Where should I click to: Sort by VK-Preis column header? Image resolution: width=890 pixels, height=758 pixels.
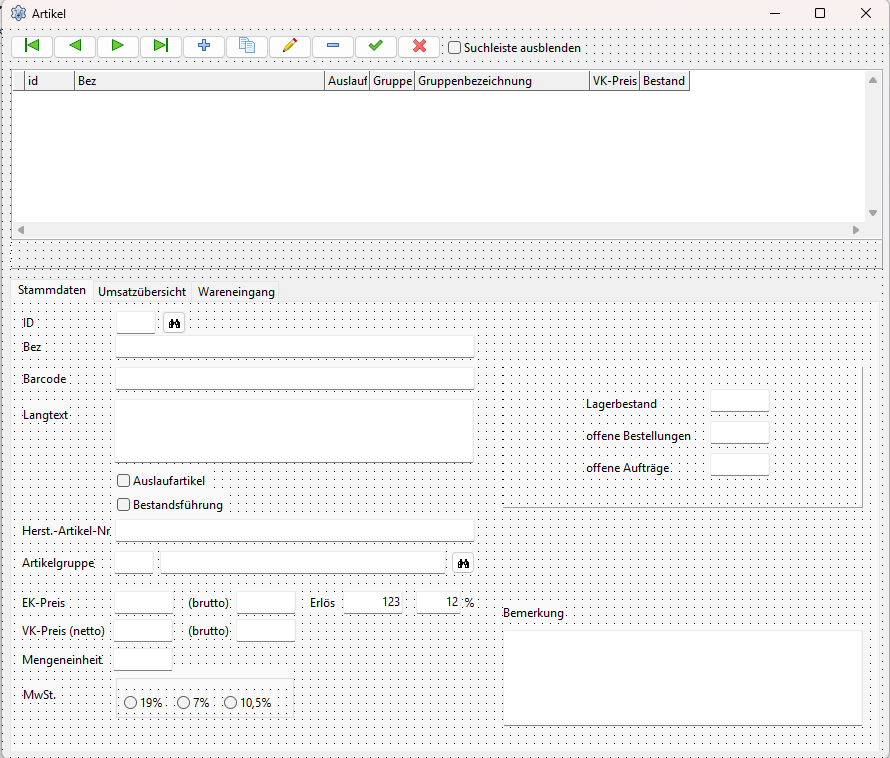[615, 81]
